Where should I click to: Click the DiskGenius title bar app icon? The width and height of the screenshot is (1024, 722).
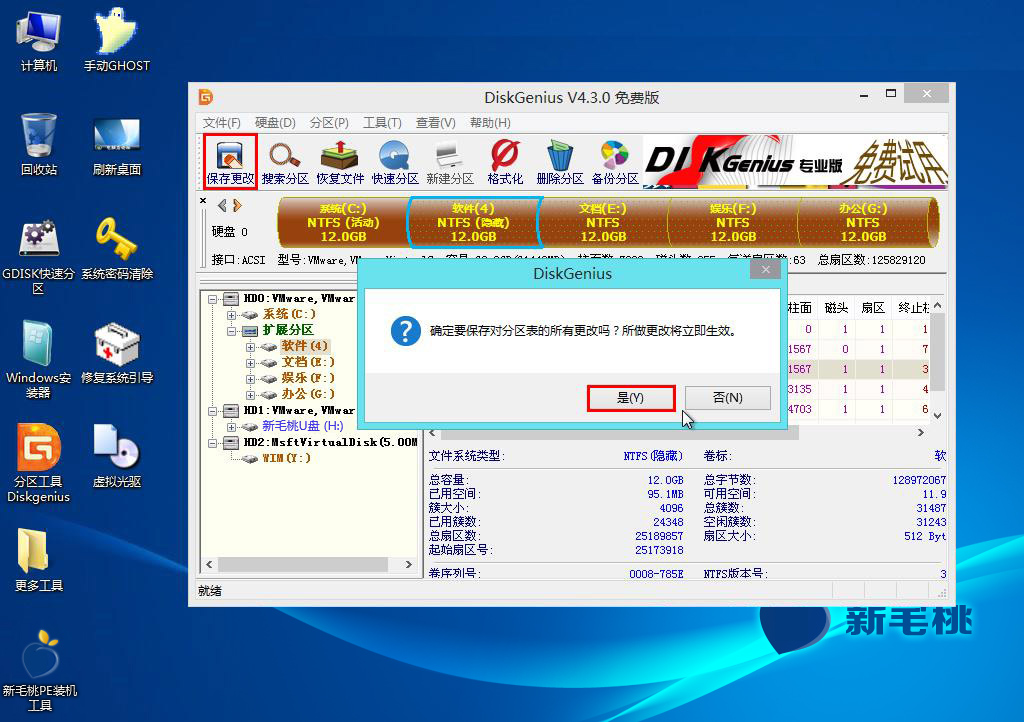(x=206, y=97)
